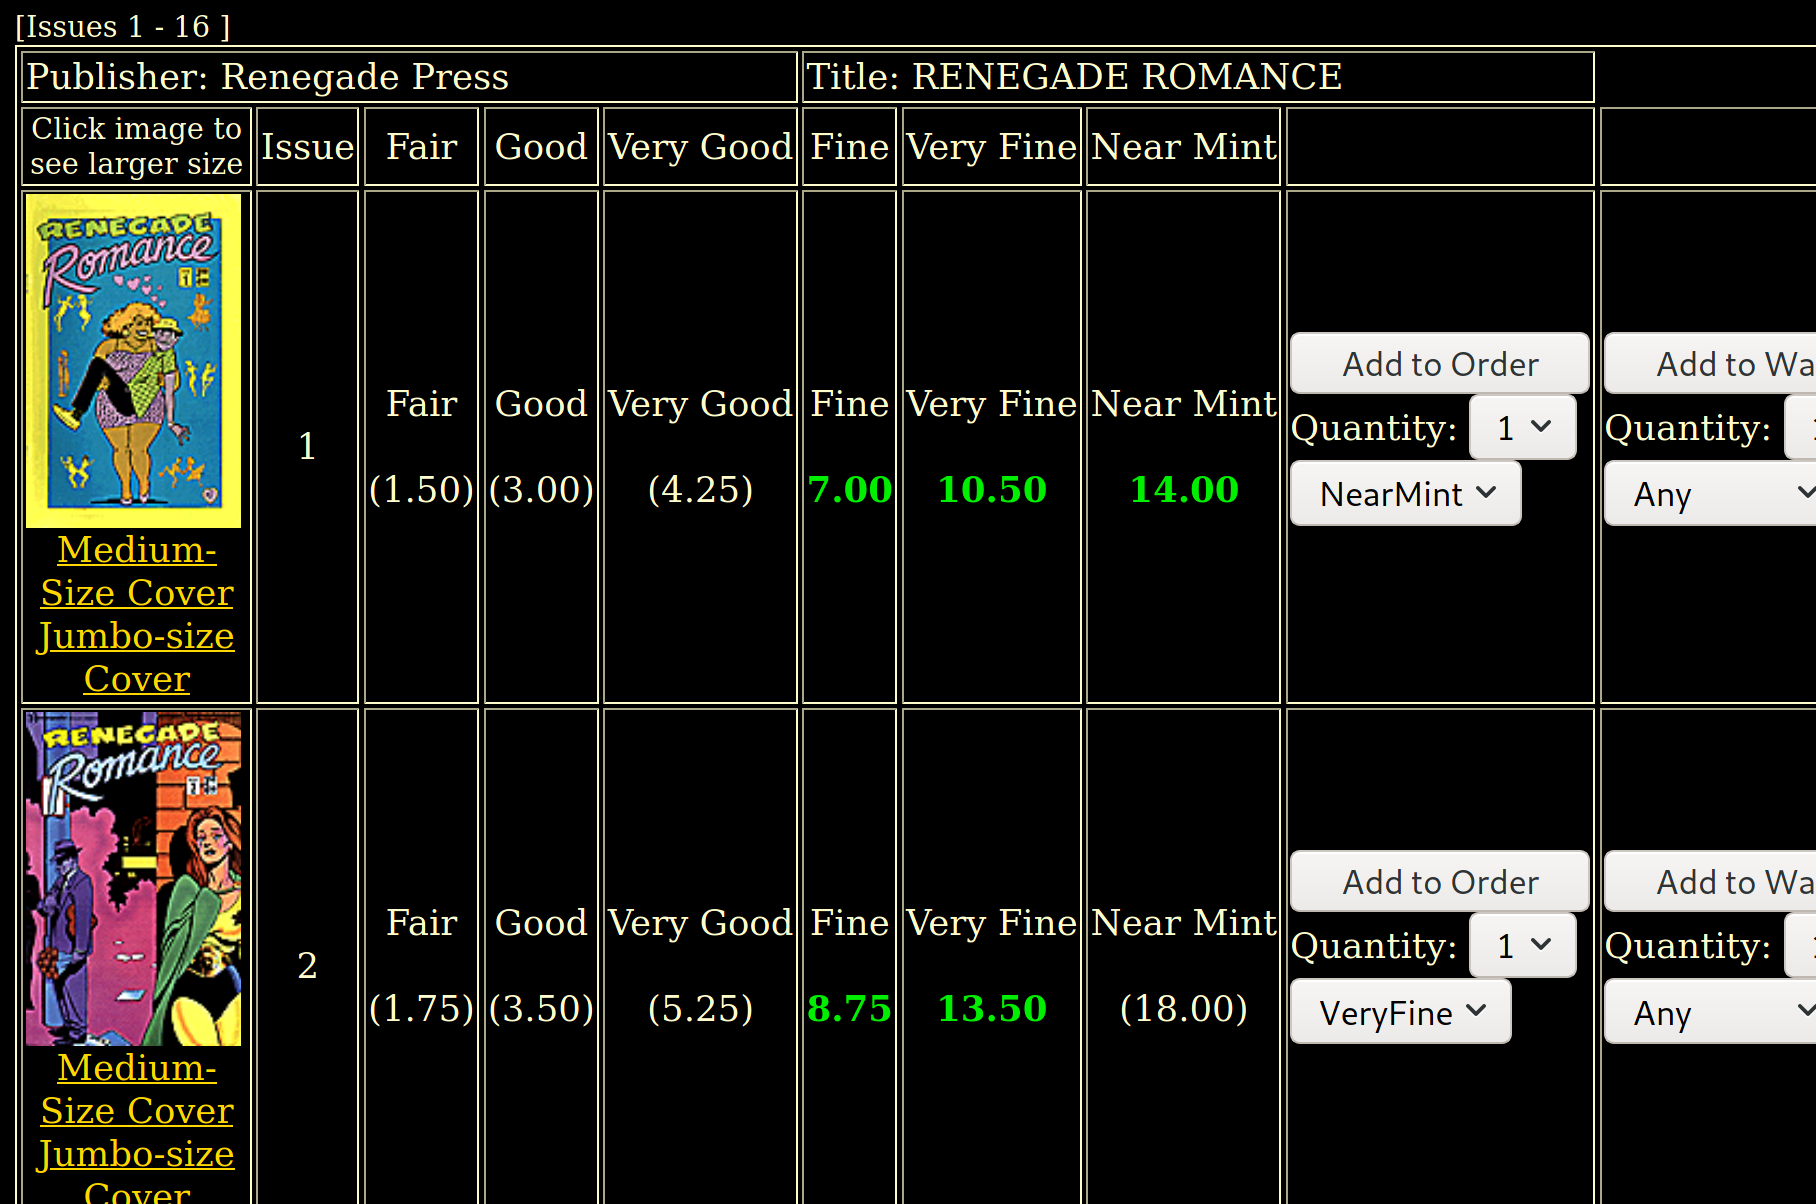Select the 8.75 Fine price for issue 2
The image size is (1816, 1204).
(850, 1008)
